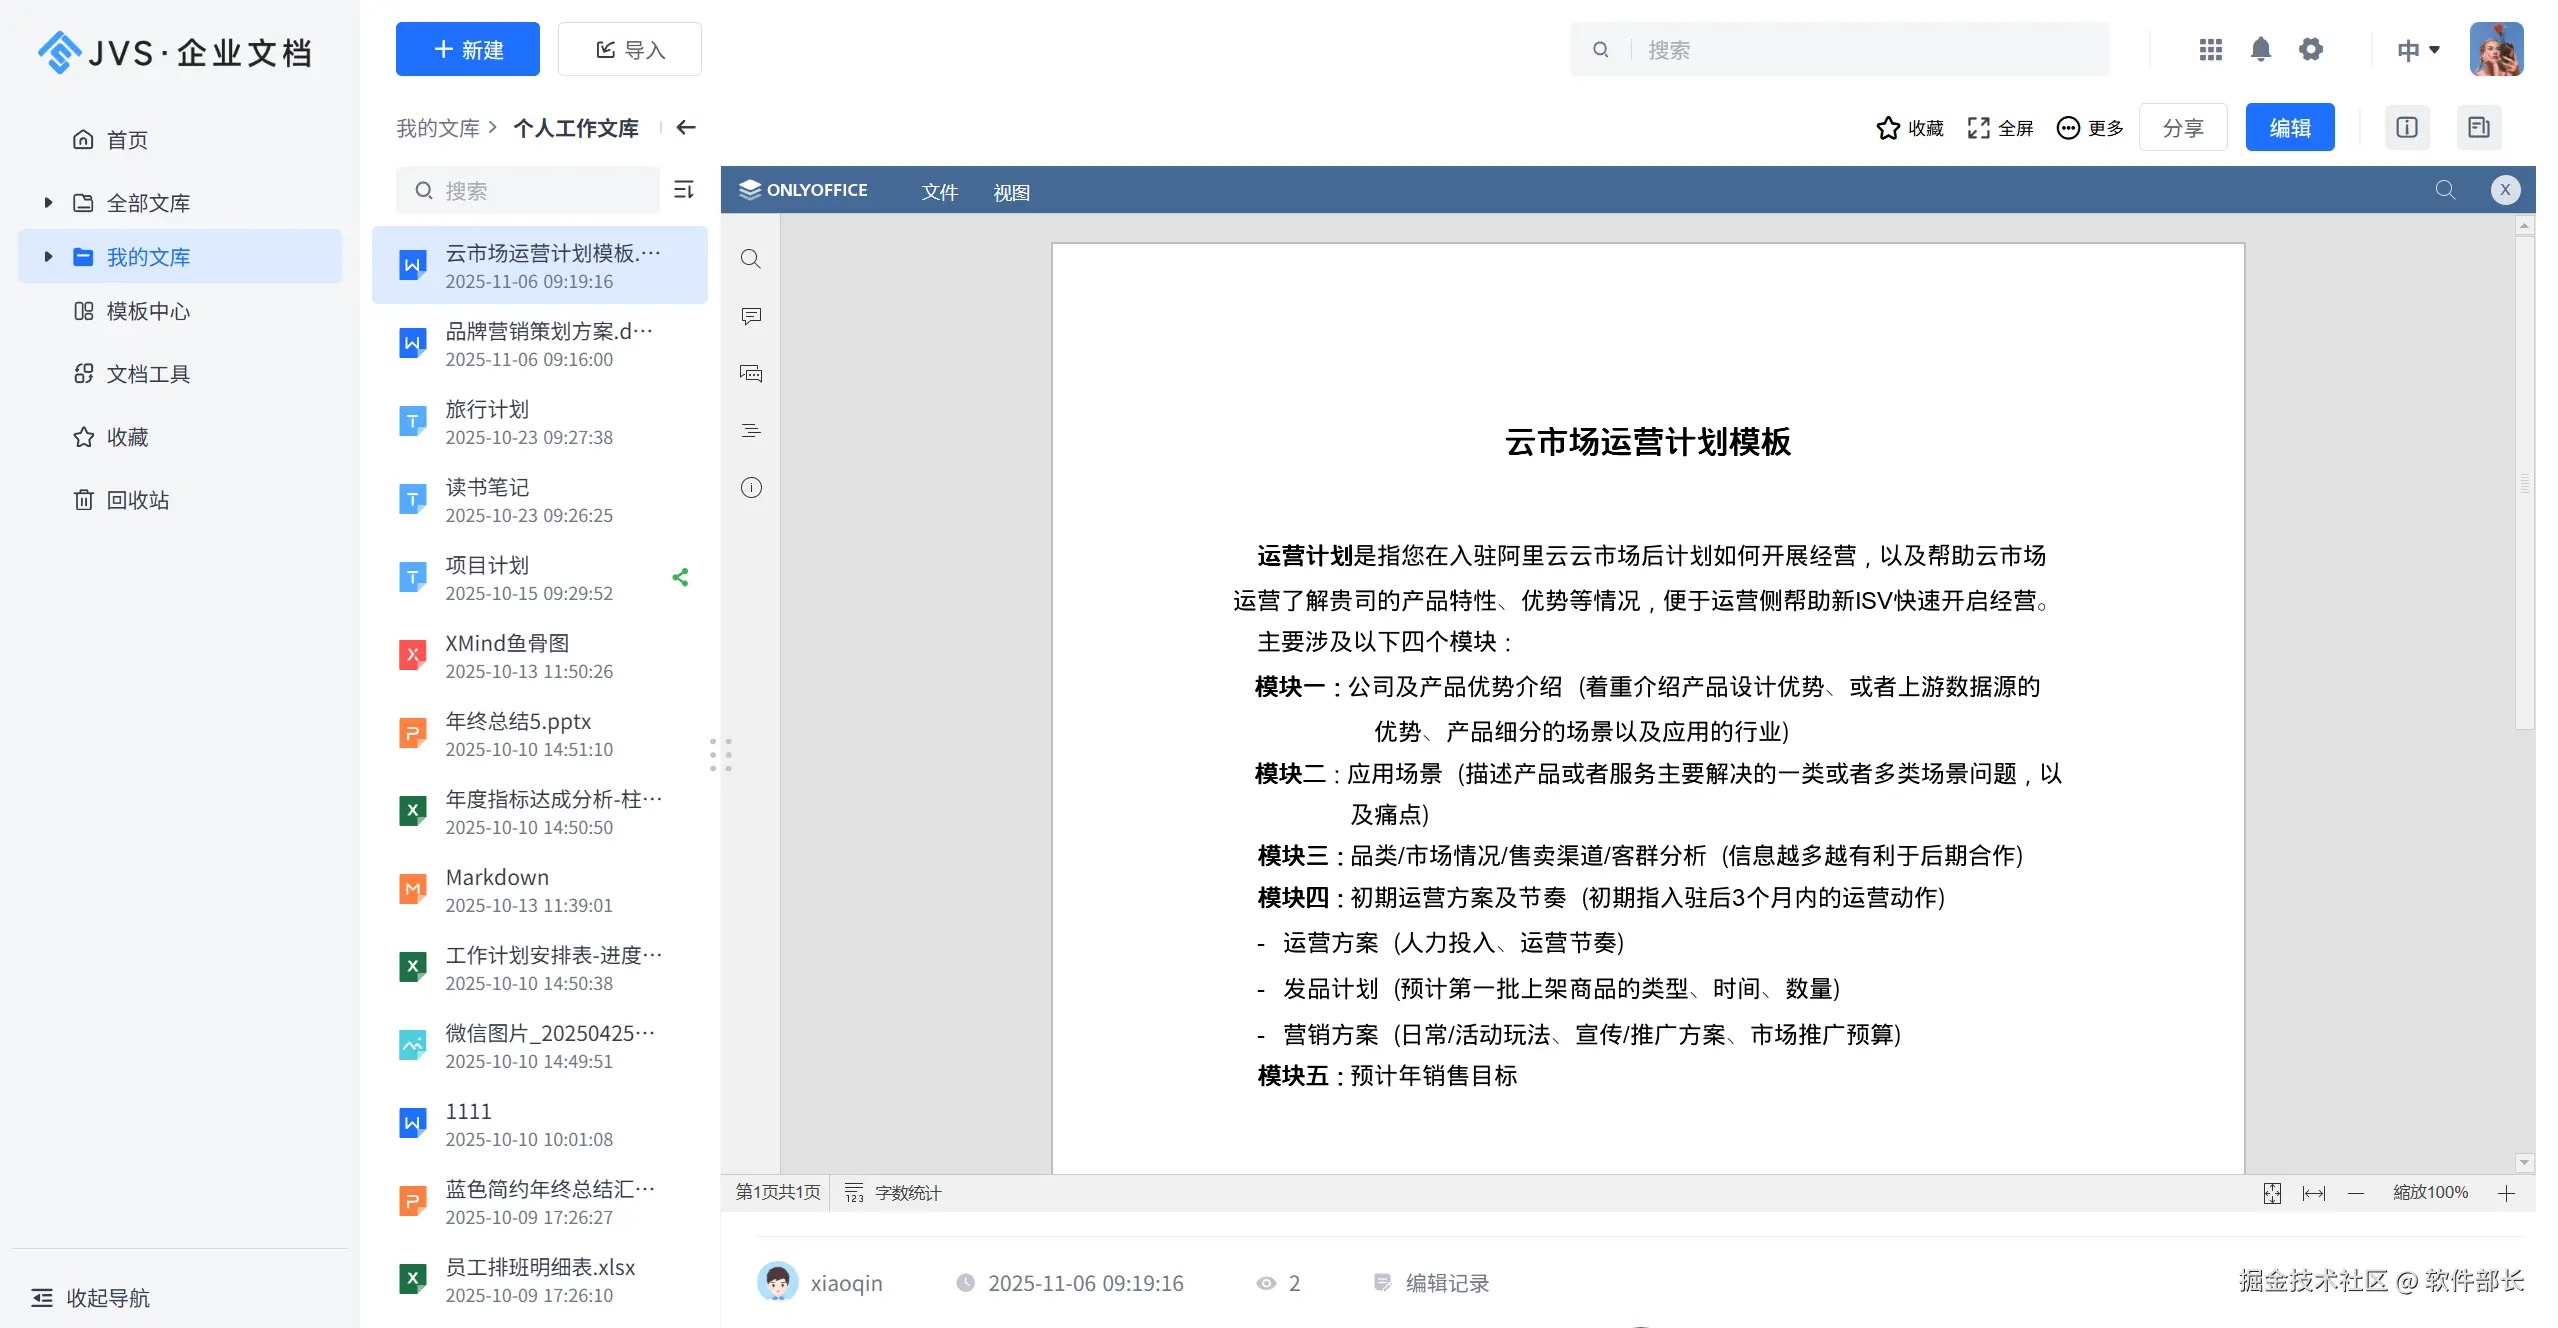Screen dimensions: 2558x1328
Task: Click the green share icon on 项目计划
Action: pos(681,577)
